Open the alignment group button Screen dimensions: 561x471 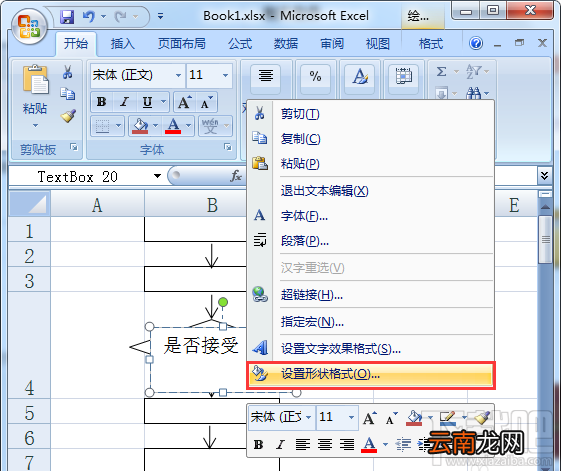(x=265, y=79)
